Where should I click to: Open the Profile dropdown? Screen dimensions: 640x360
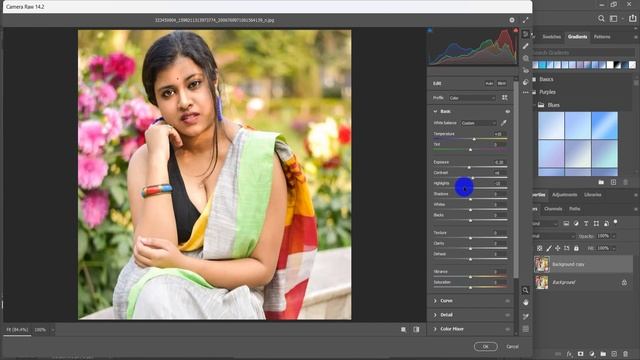(472, 98)
